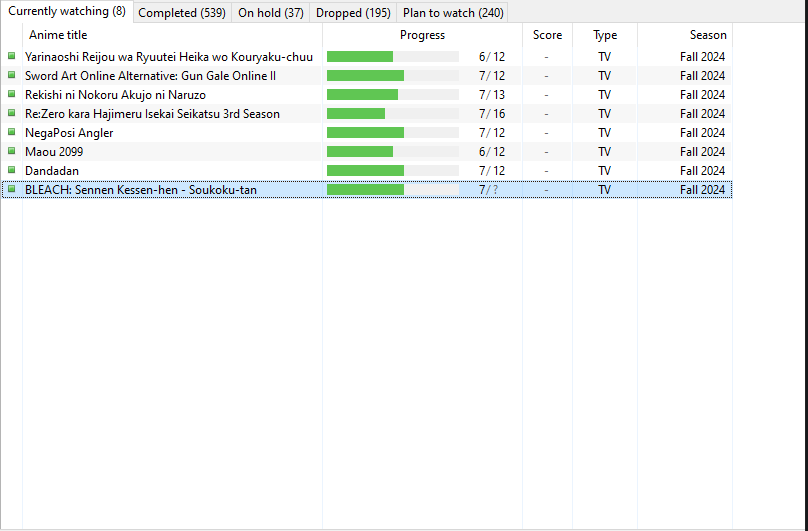
Task: Click the green status icon beside Dandadan
Action: pos(11,171)
